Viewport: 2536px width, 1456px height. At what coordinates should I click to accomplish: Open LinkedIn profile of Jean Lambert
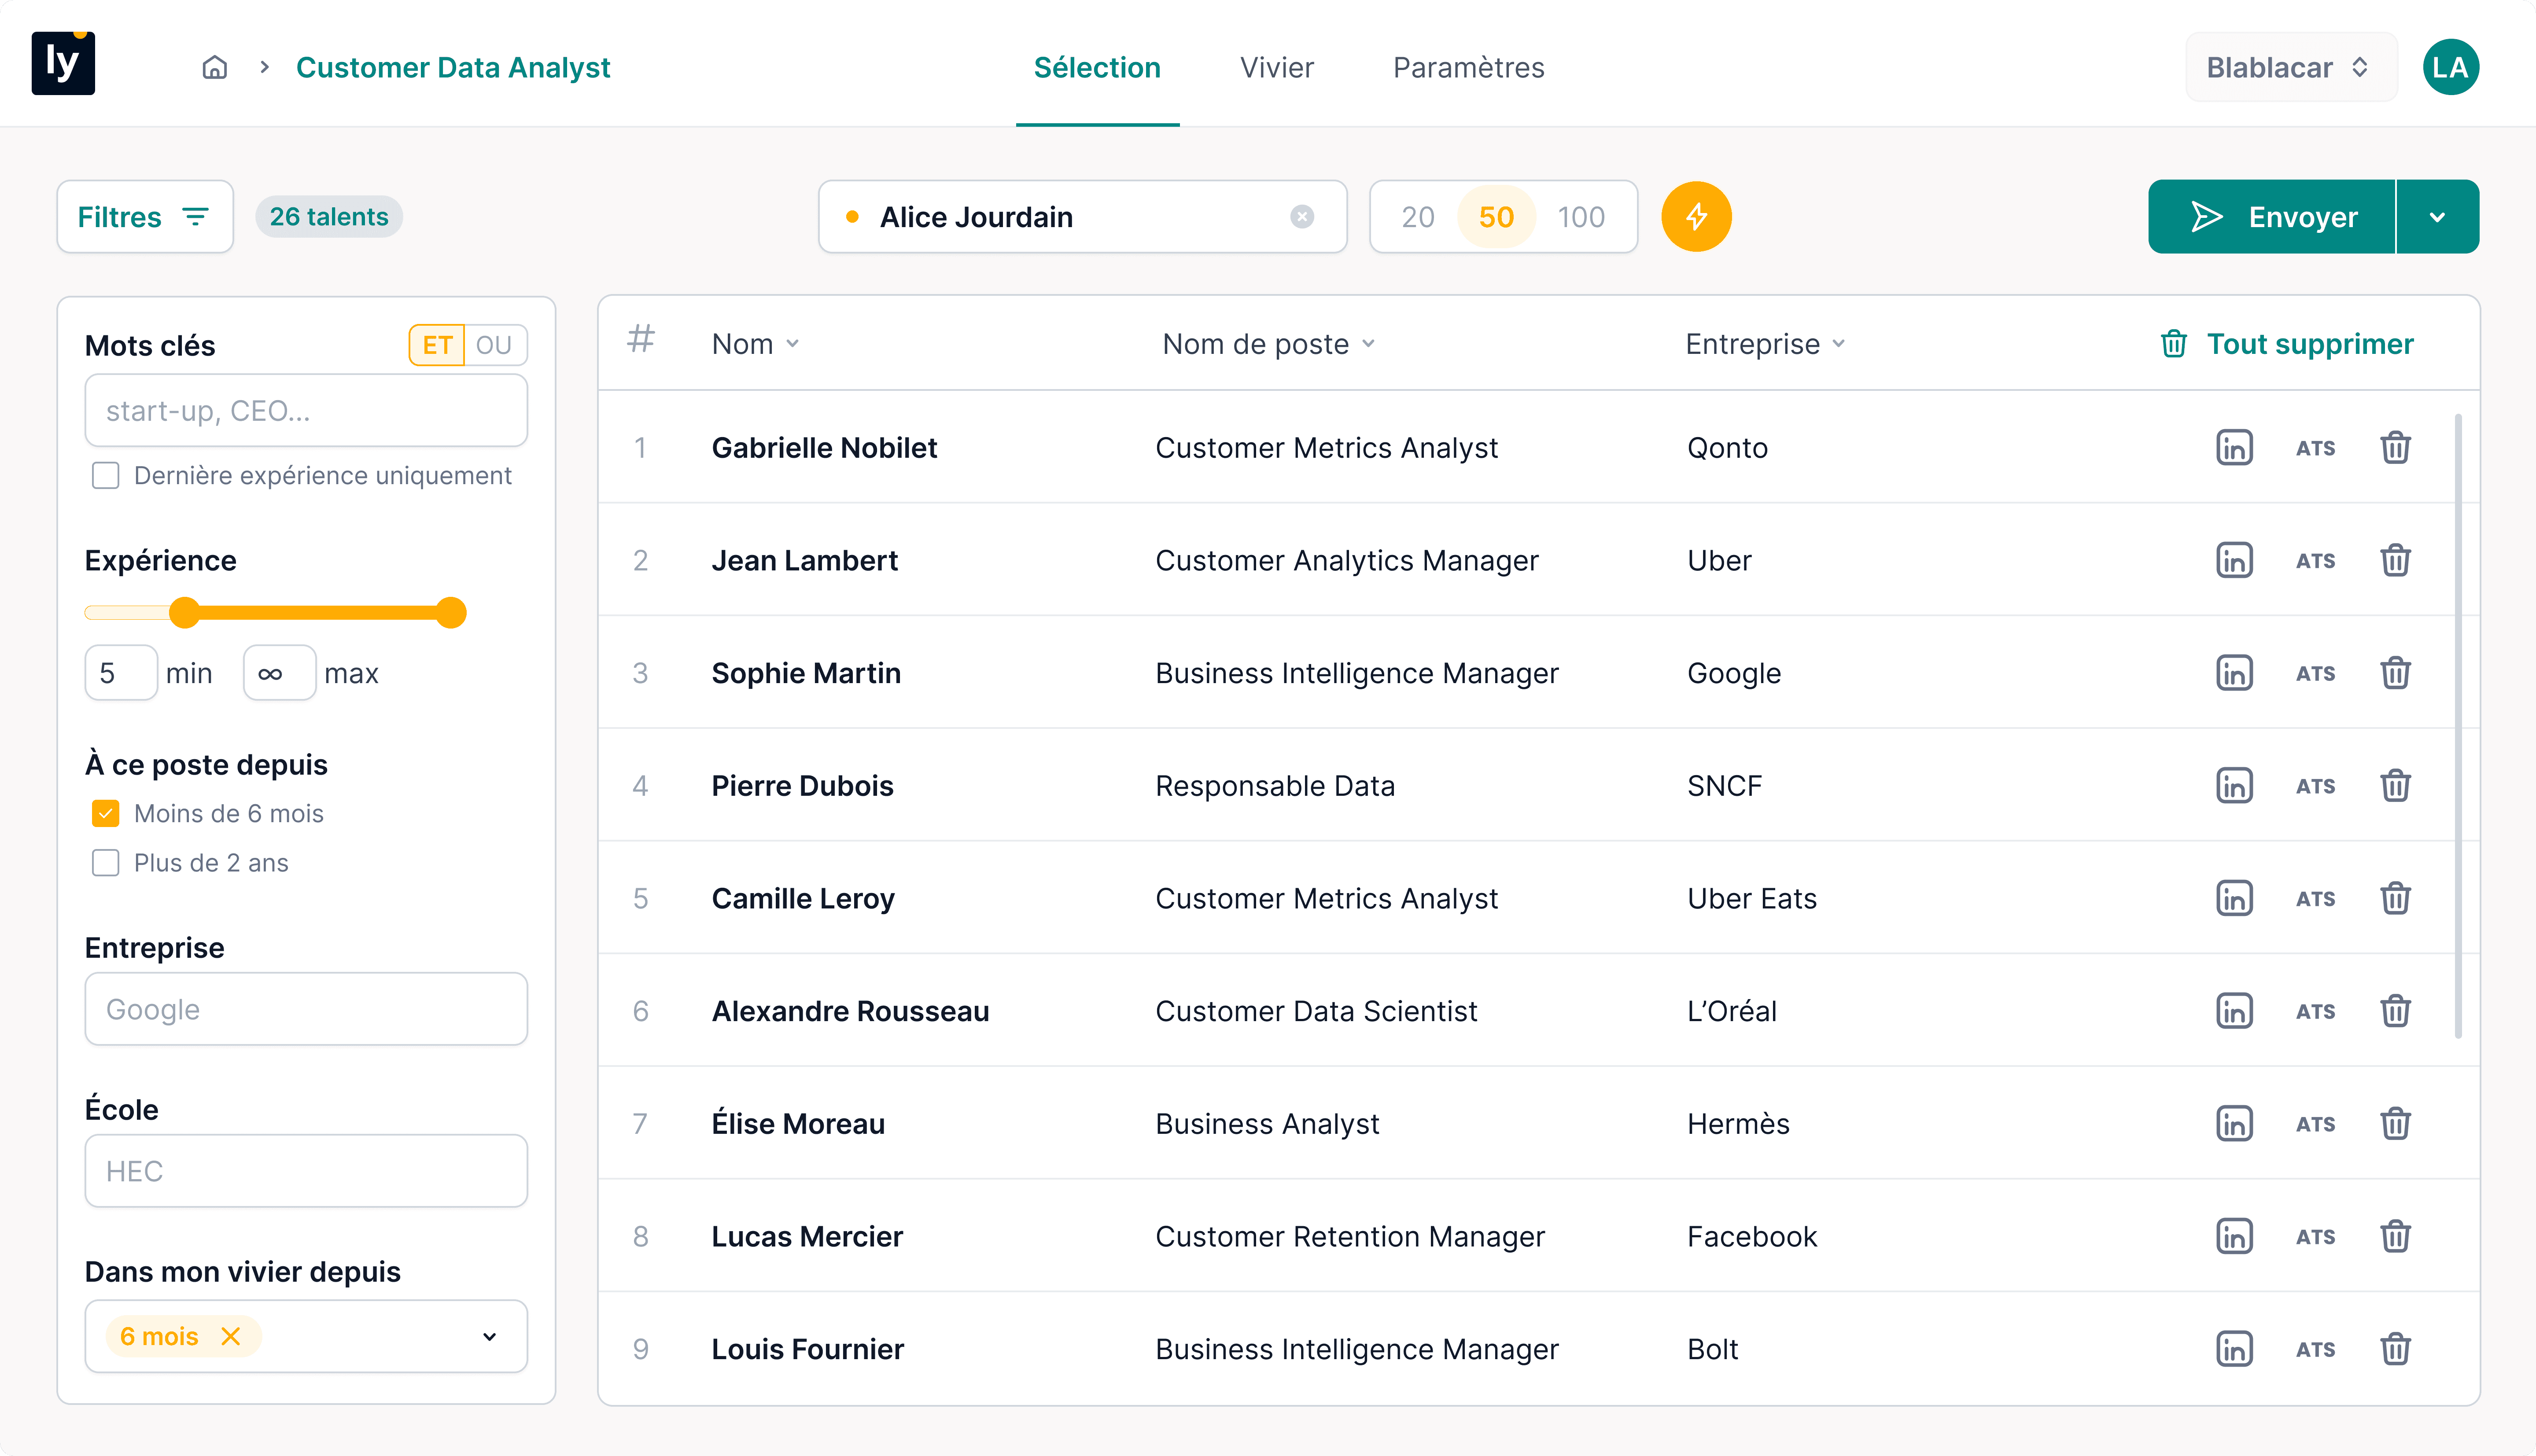pyautogui.click(x=2234, y=560)
